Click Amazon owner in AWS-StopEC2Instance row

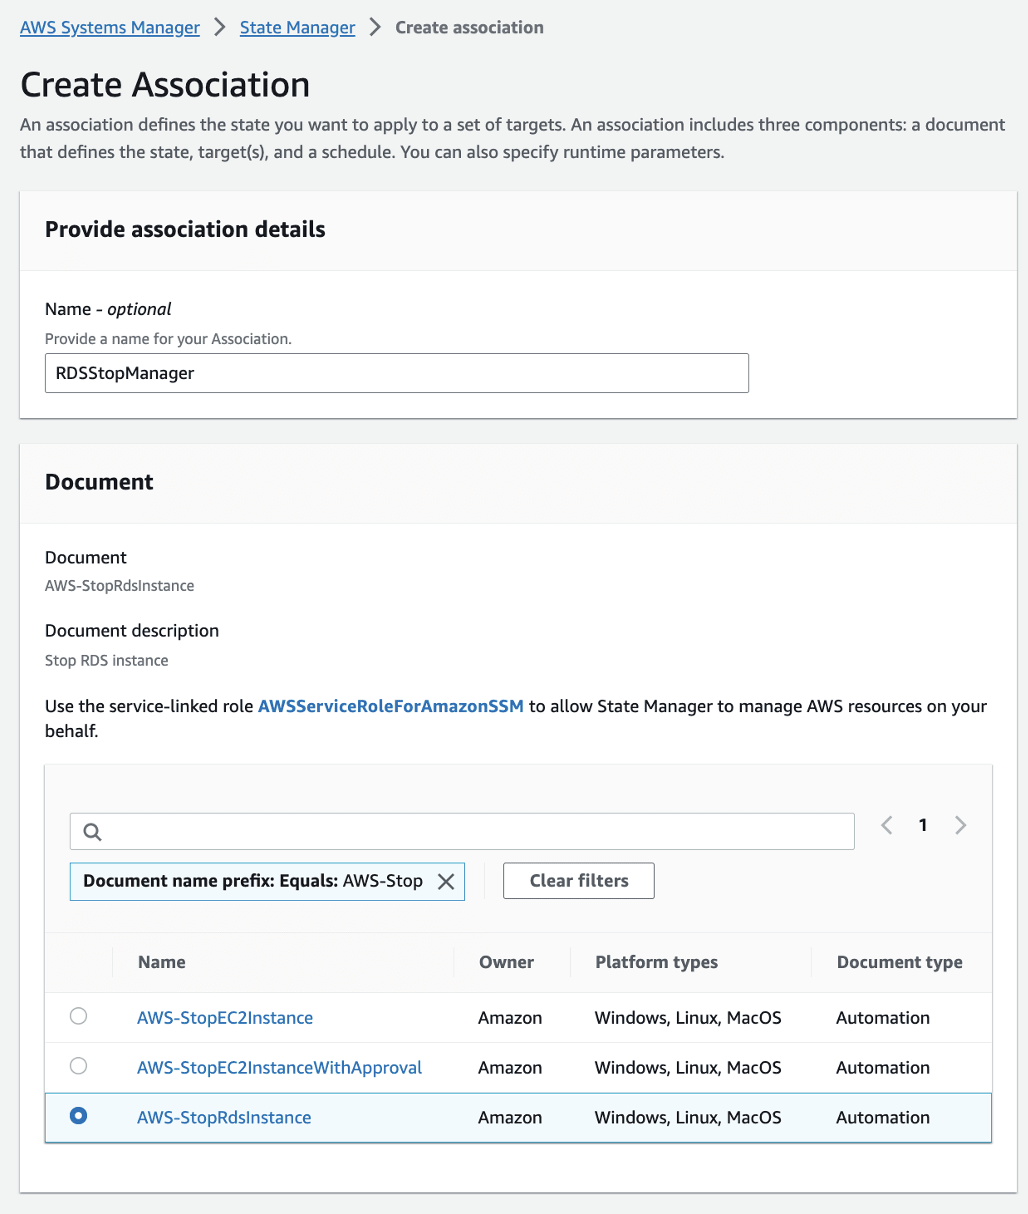(x=510, y=1018)
